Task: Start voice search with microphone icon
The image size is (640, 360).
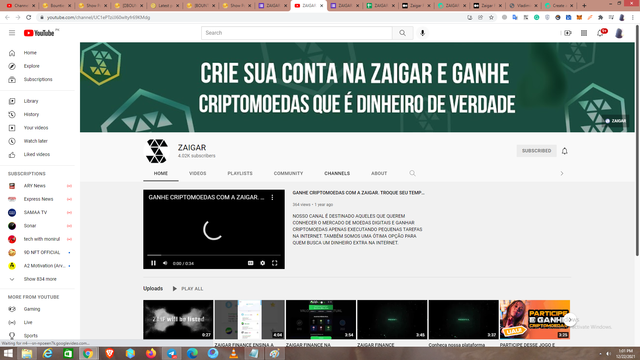Action: pos(422,33)
